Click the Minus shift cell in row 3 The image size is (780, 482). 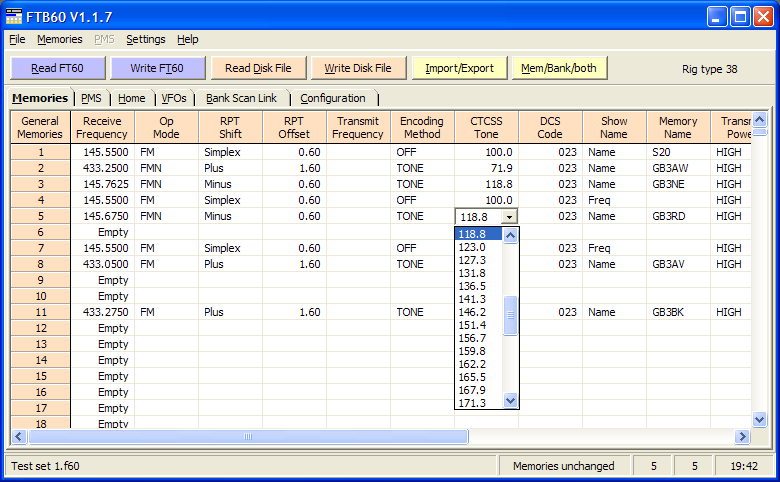point(231,184)
